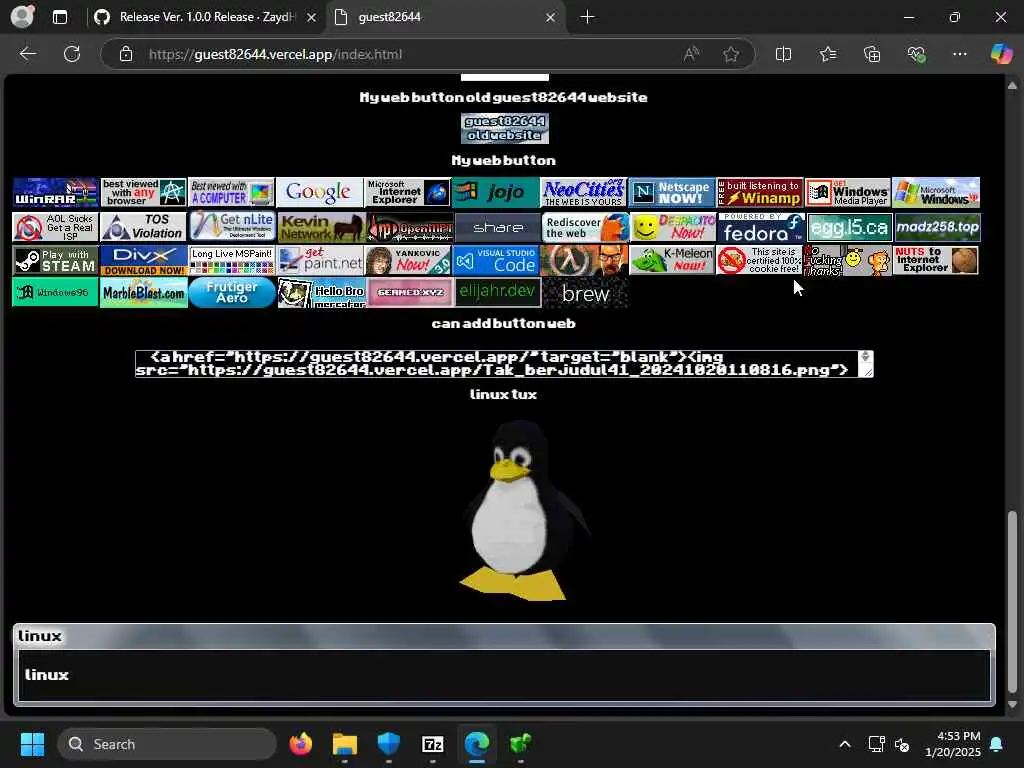Click the green Windows96 web button
This screenshot has height=768, width=1024.
pyautogui.click(x=56, y=293)
